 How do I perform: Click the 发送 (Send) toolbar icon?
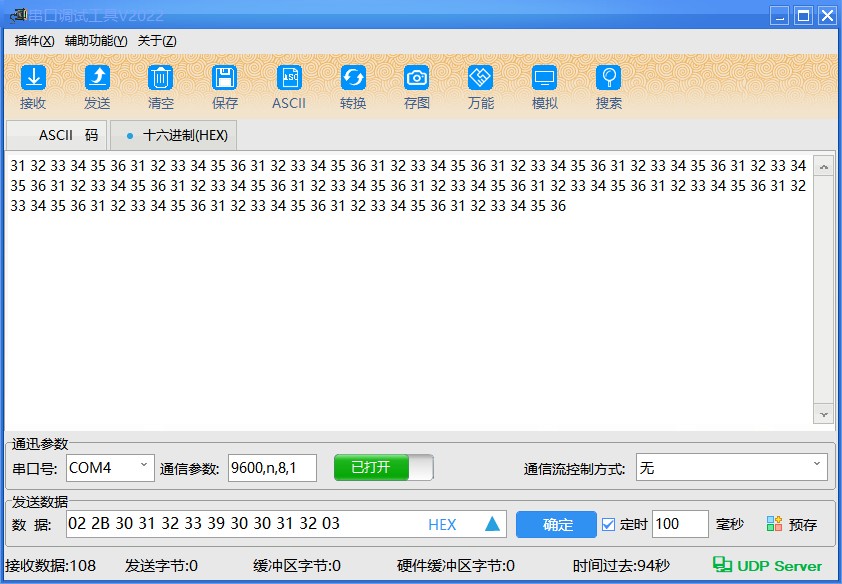[97, 78]
